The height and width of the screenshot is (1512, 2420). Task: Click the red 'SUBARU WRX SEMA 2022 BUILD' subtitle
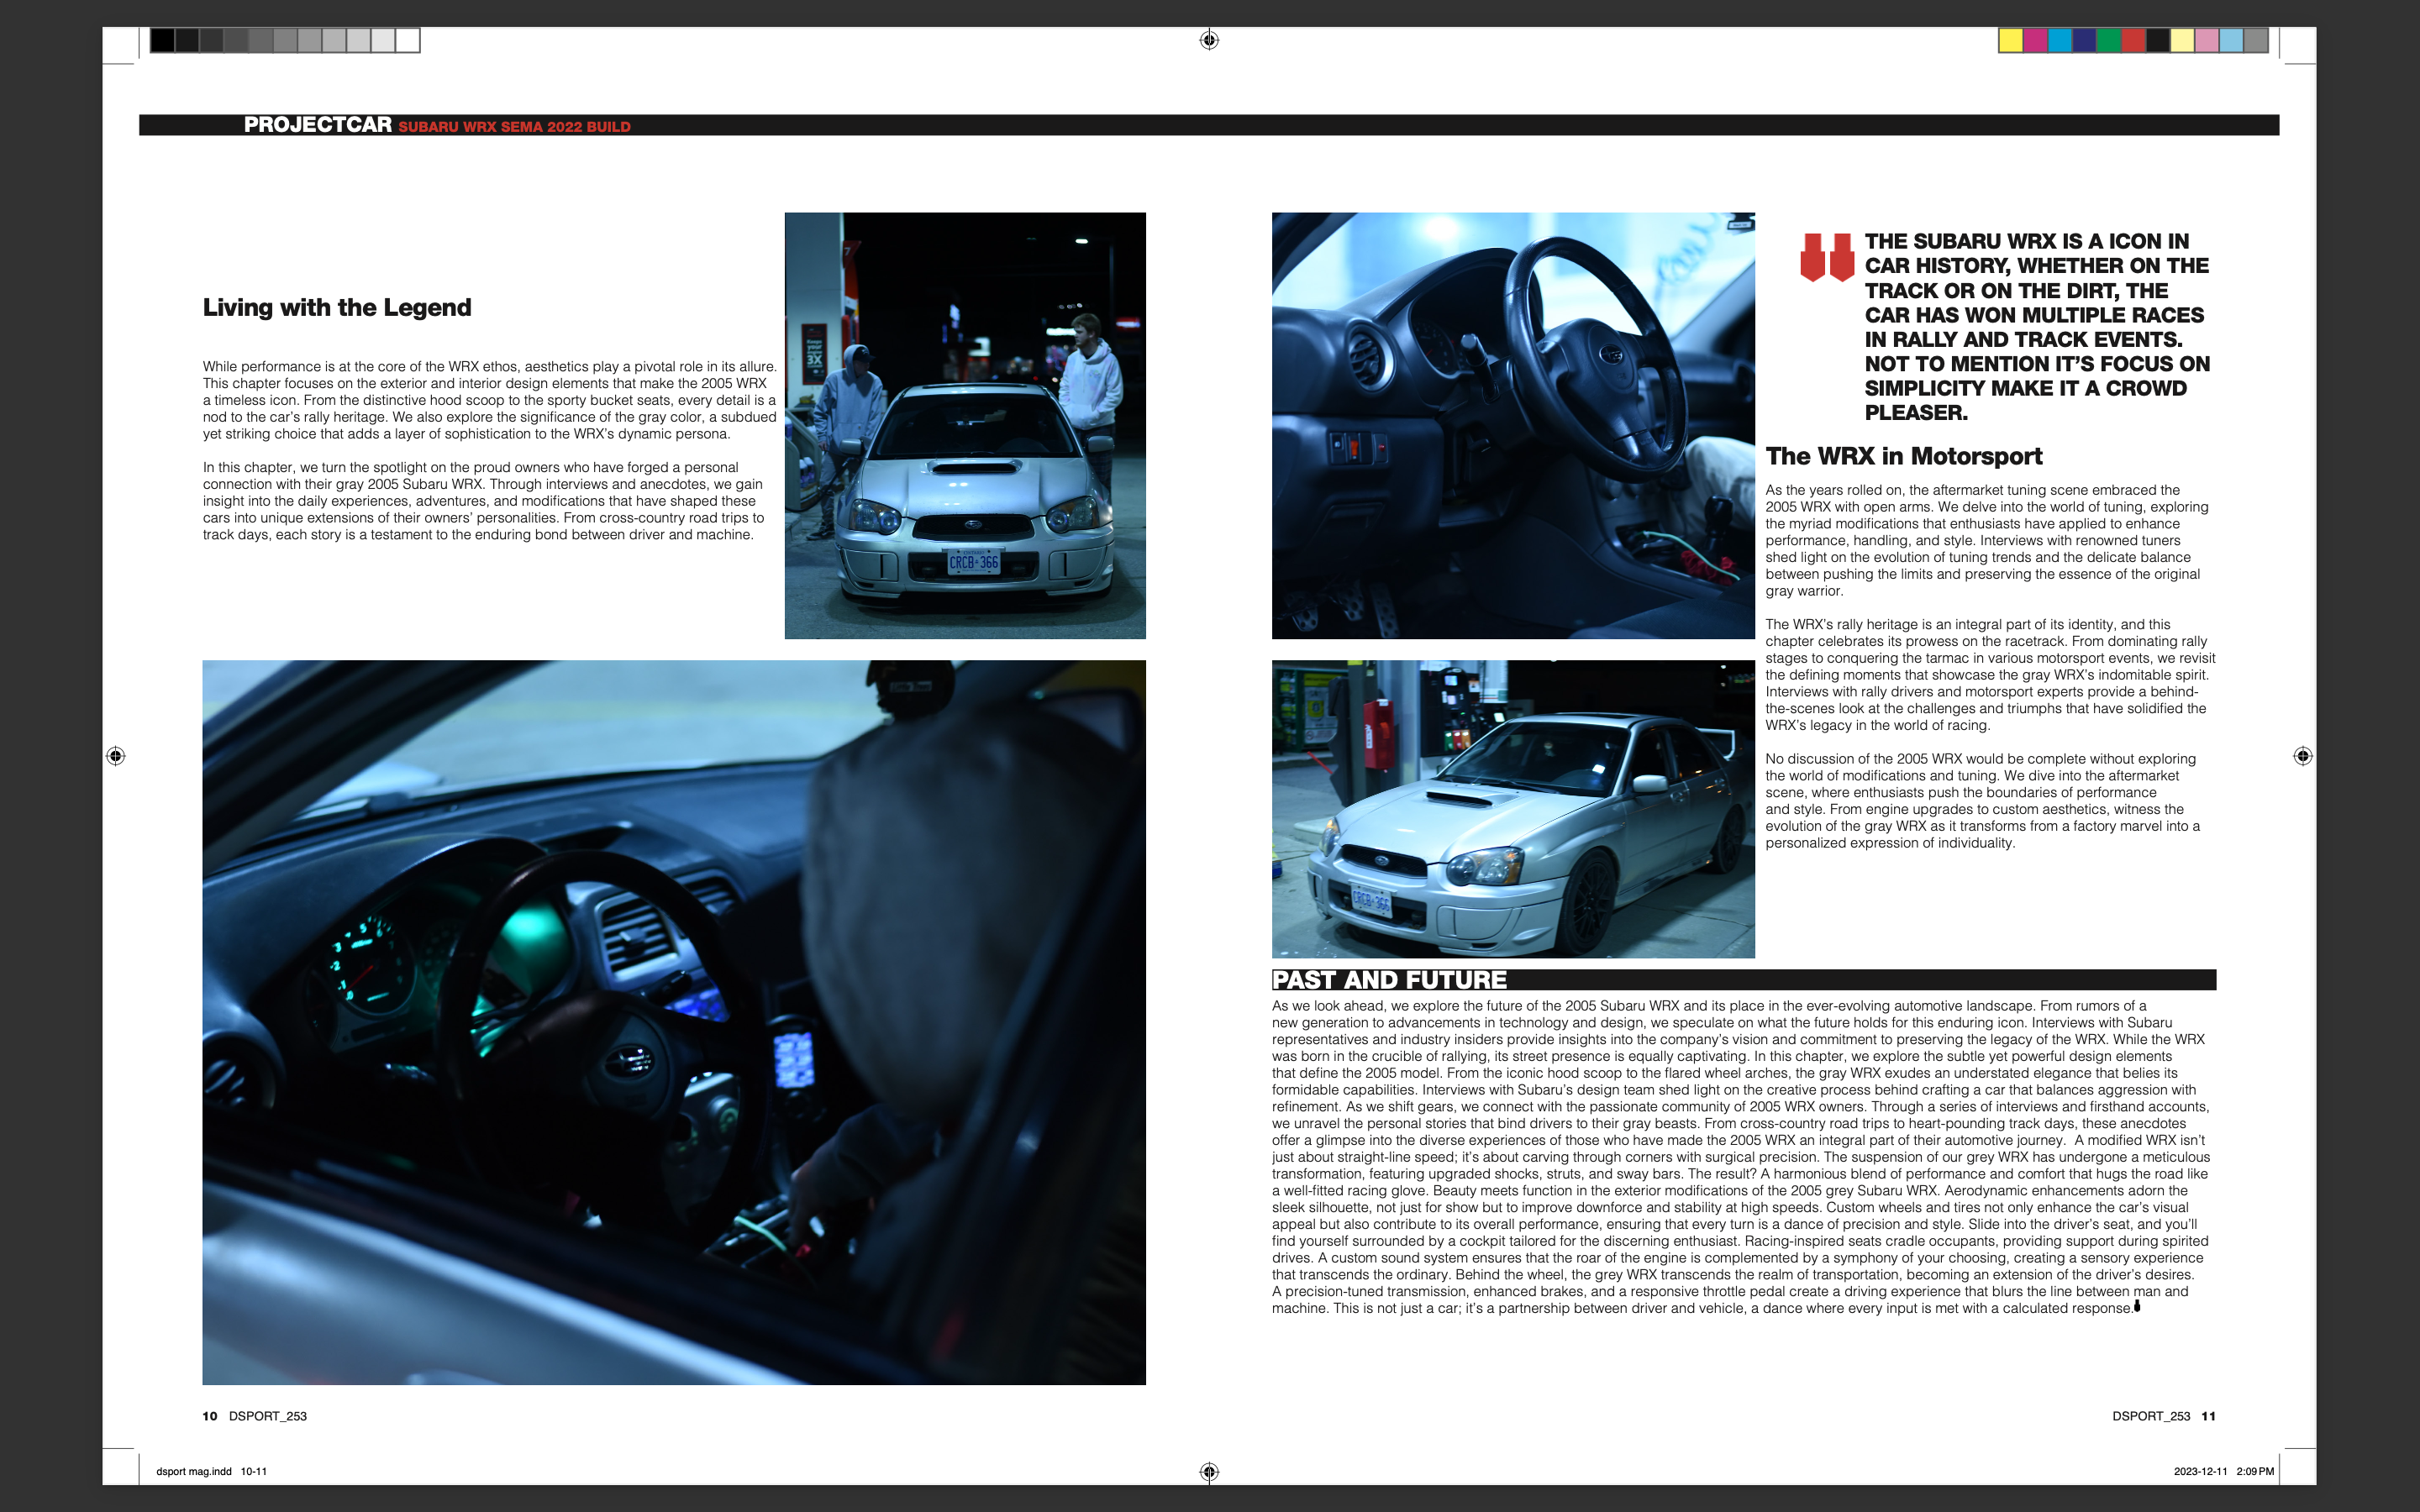pos(514,127)
